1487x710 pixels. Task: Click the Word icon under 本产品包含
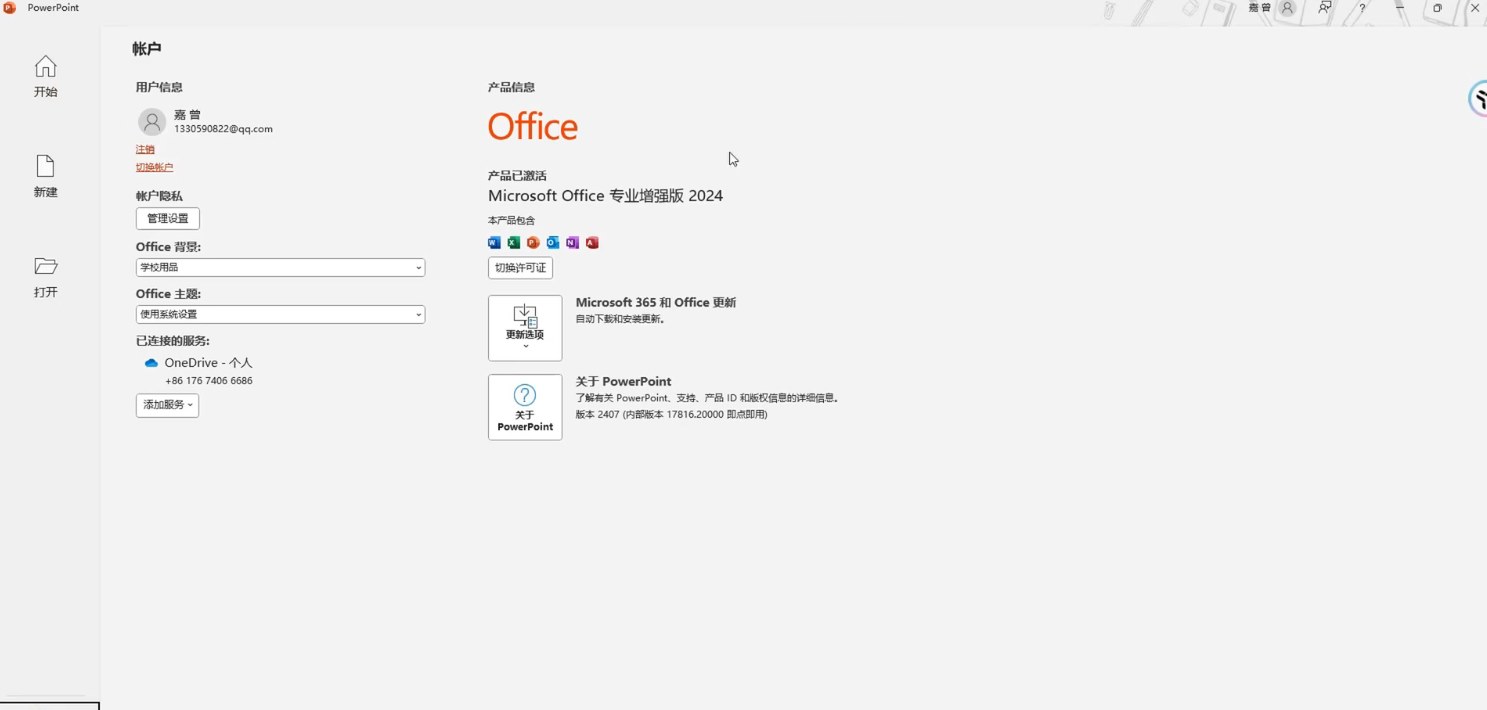pyautogui.click(x=494, y=243)
